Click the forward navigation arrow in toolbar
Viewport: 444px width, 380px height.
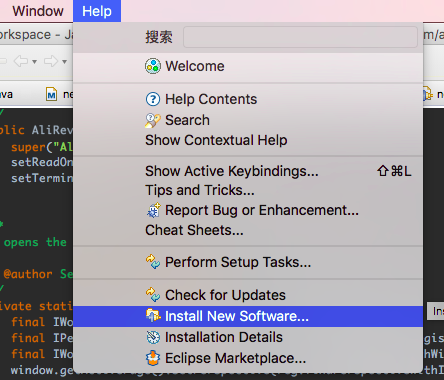coord(51,61)
